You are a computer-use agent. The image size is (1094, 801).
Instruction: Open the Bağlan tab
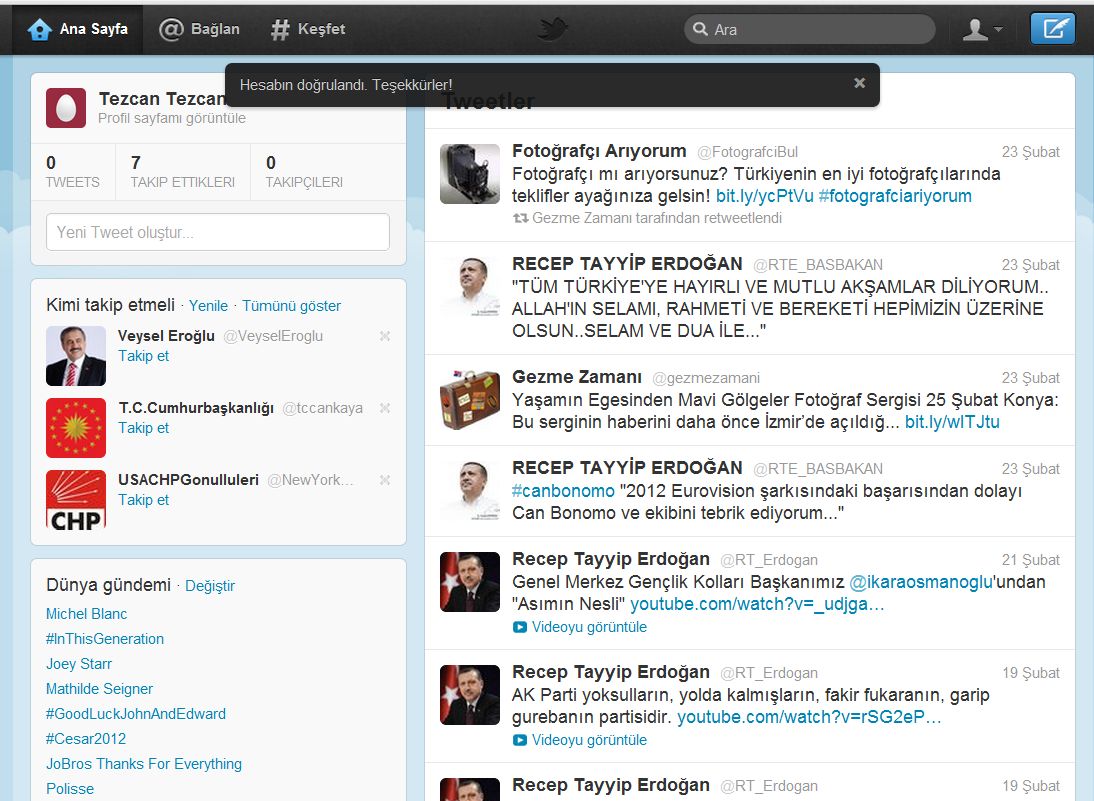(x=200, y=29)
